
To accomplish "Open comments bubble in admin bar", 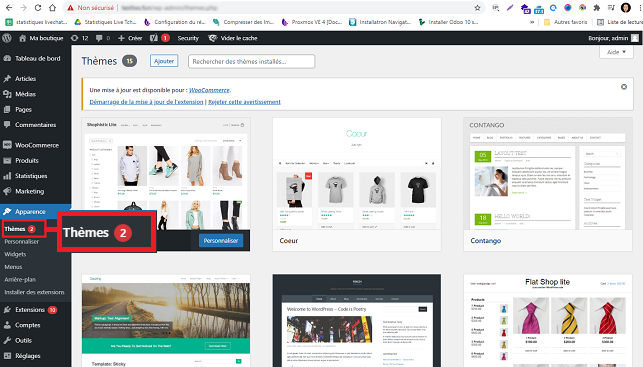I will coord(103,38).
